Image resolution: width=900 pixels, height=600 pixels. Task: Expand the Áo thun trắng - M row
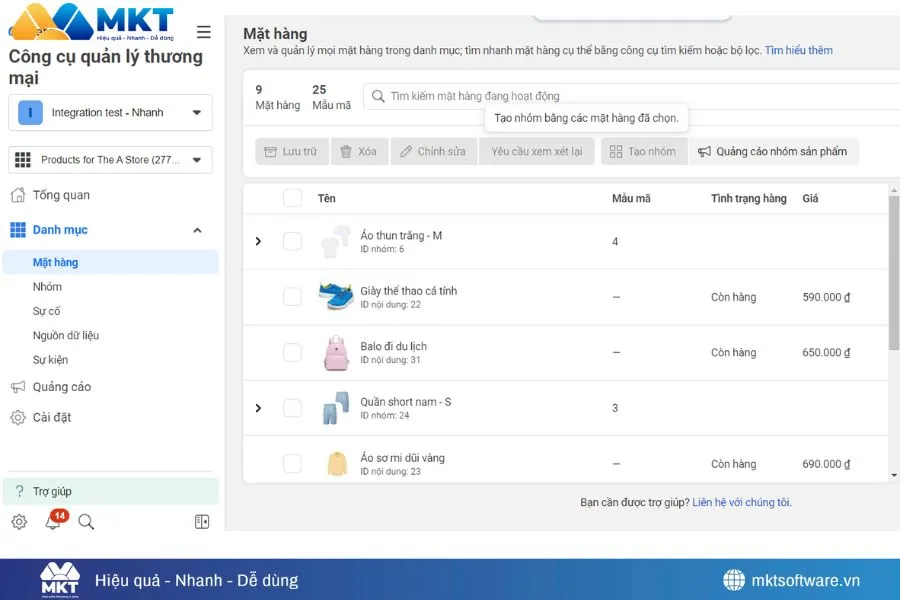[258, 241]
